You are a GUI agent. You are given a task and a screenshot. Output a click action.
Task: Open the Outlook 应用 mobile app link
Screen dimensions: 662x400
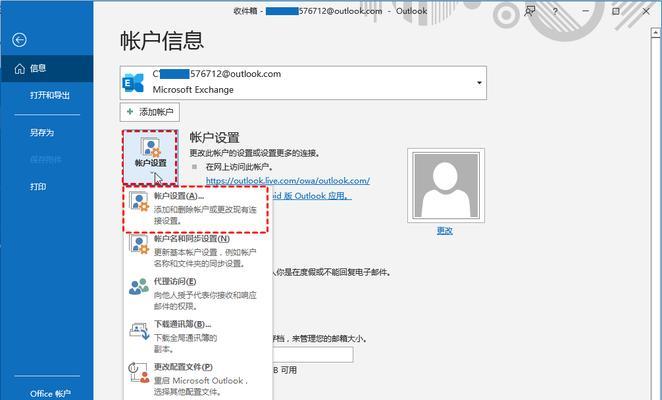click(x=312, y=196)
